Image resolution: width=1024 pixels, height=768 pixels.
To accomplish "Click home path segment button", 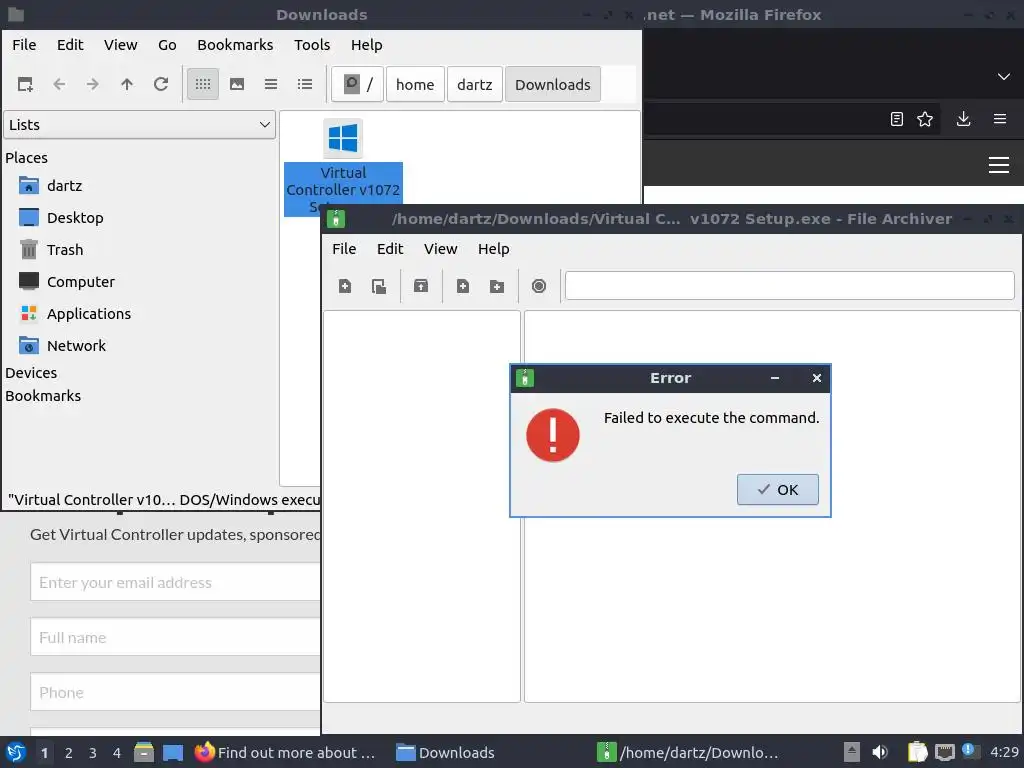I will [415, 84].
